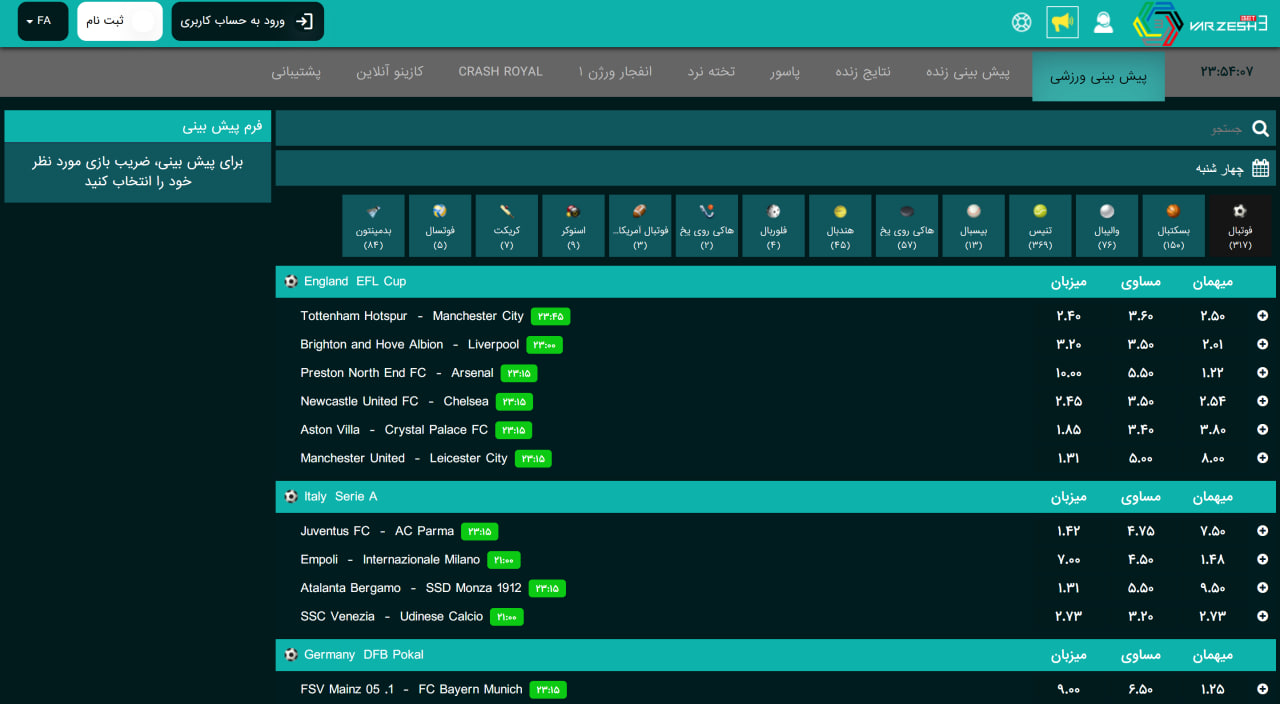
Task: Open the FA language dropdown
Action: [42, 21]
